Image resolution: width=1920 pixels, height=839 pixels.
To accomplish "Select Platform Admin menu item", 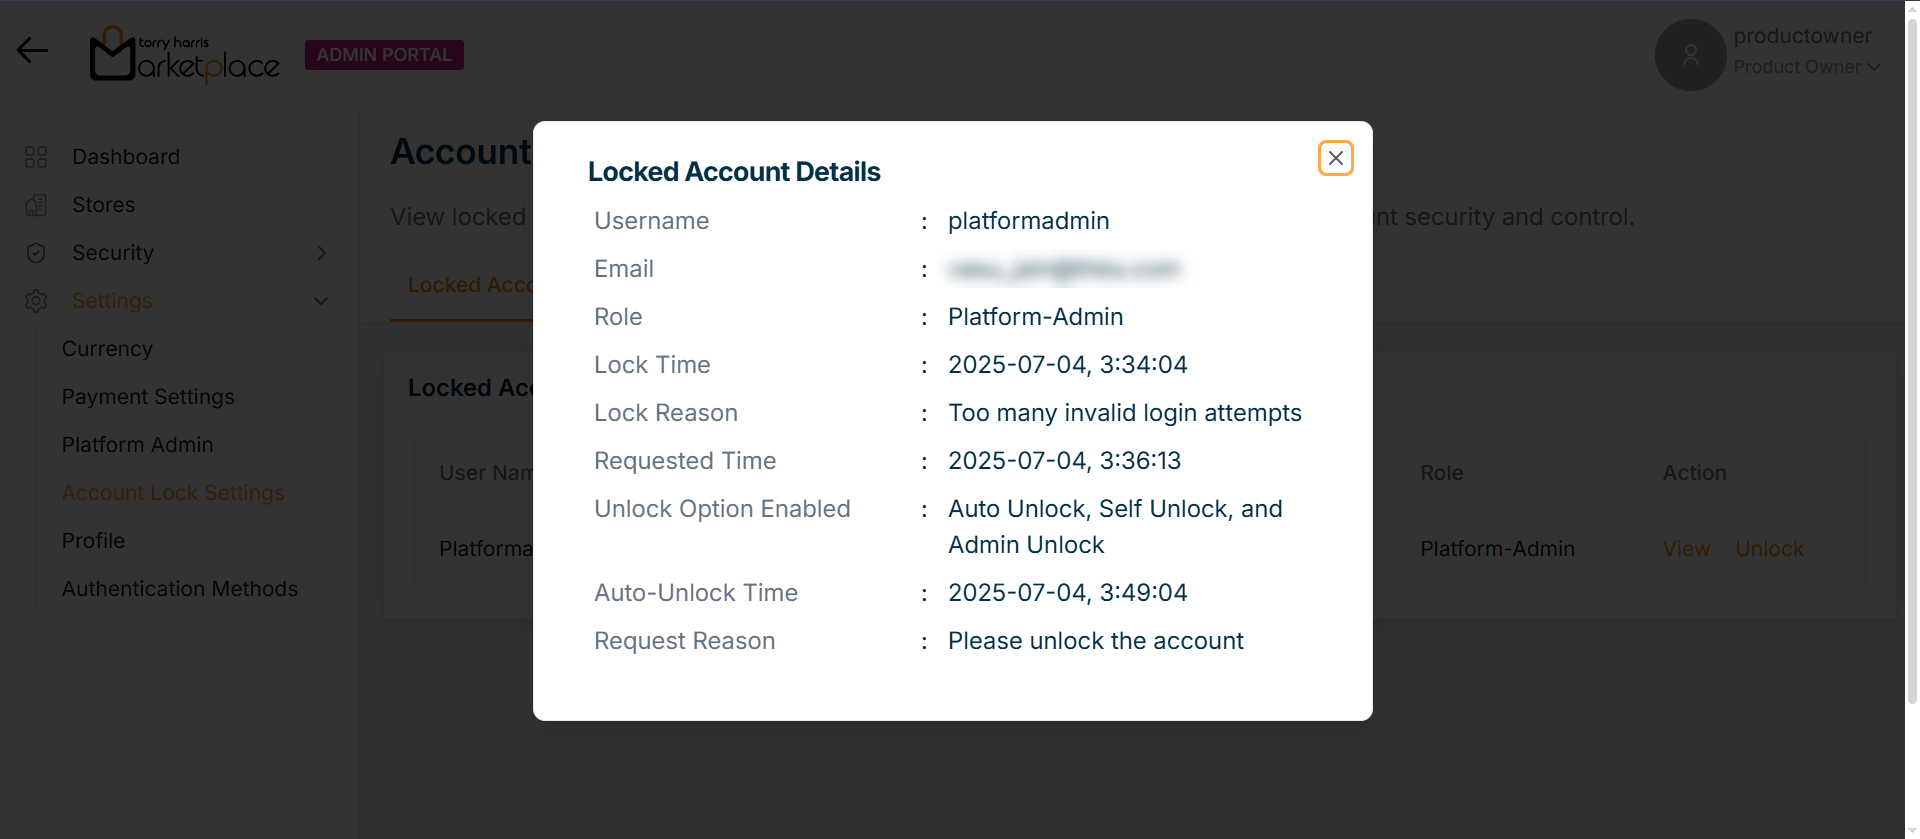I will 137,445.
